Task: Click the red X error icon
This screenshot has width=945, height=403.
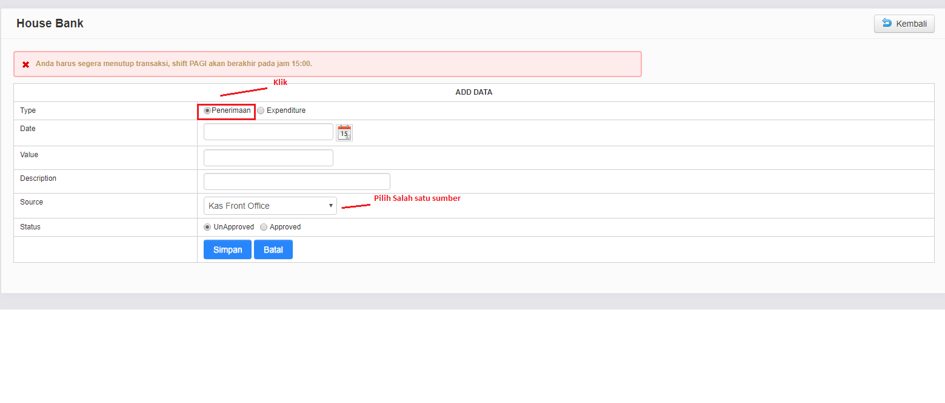Action: point(26,65)
